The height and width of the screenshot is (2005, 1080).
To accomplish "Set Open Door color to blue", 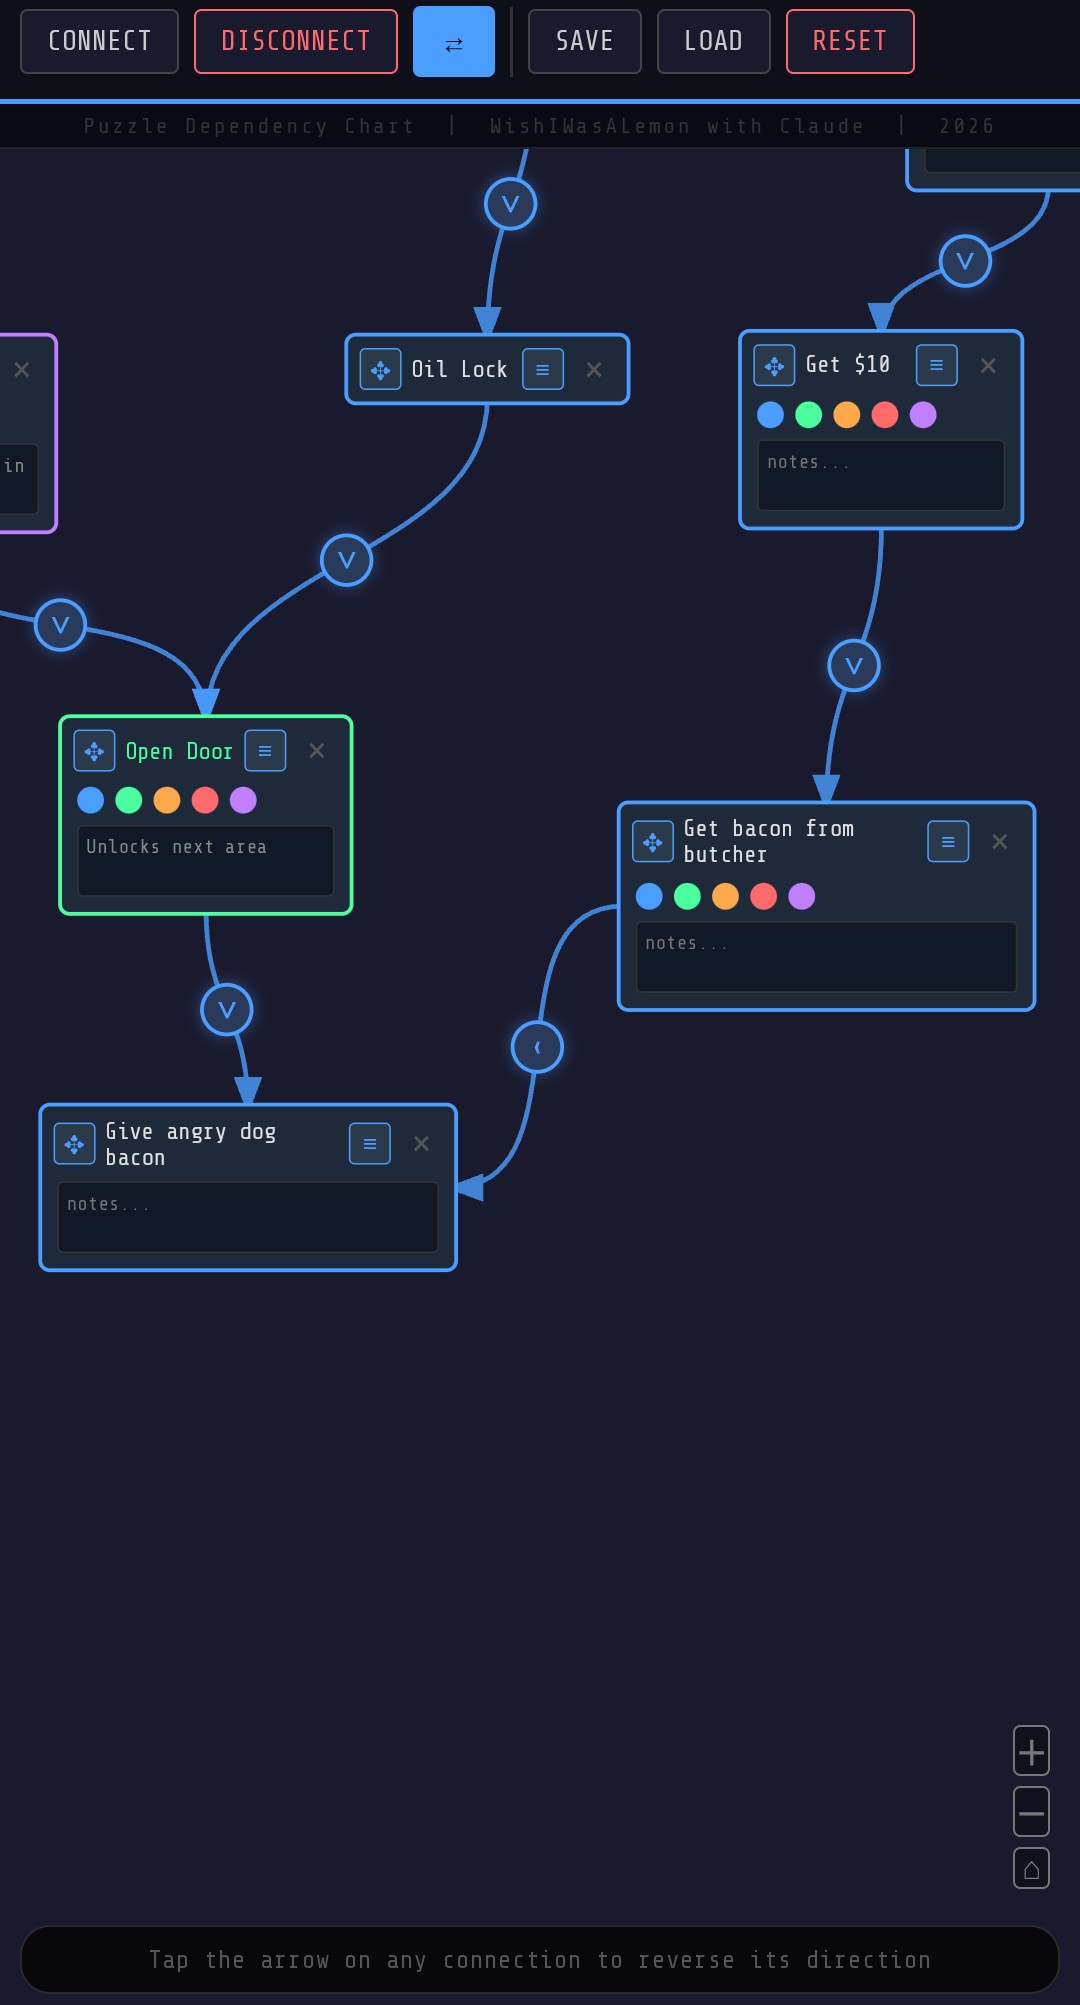I will tap(91, 800).
